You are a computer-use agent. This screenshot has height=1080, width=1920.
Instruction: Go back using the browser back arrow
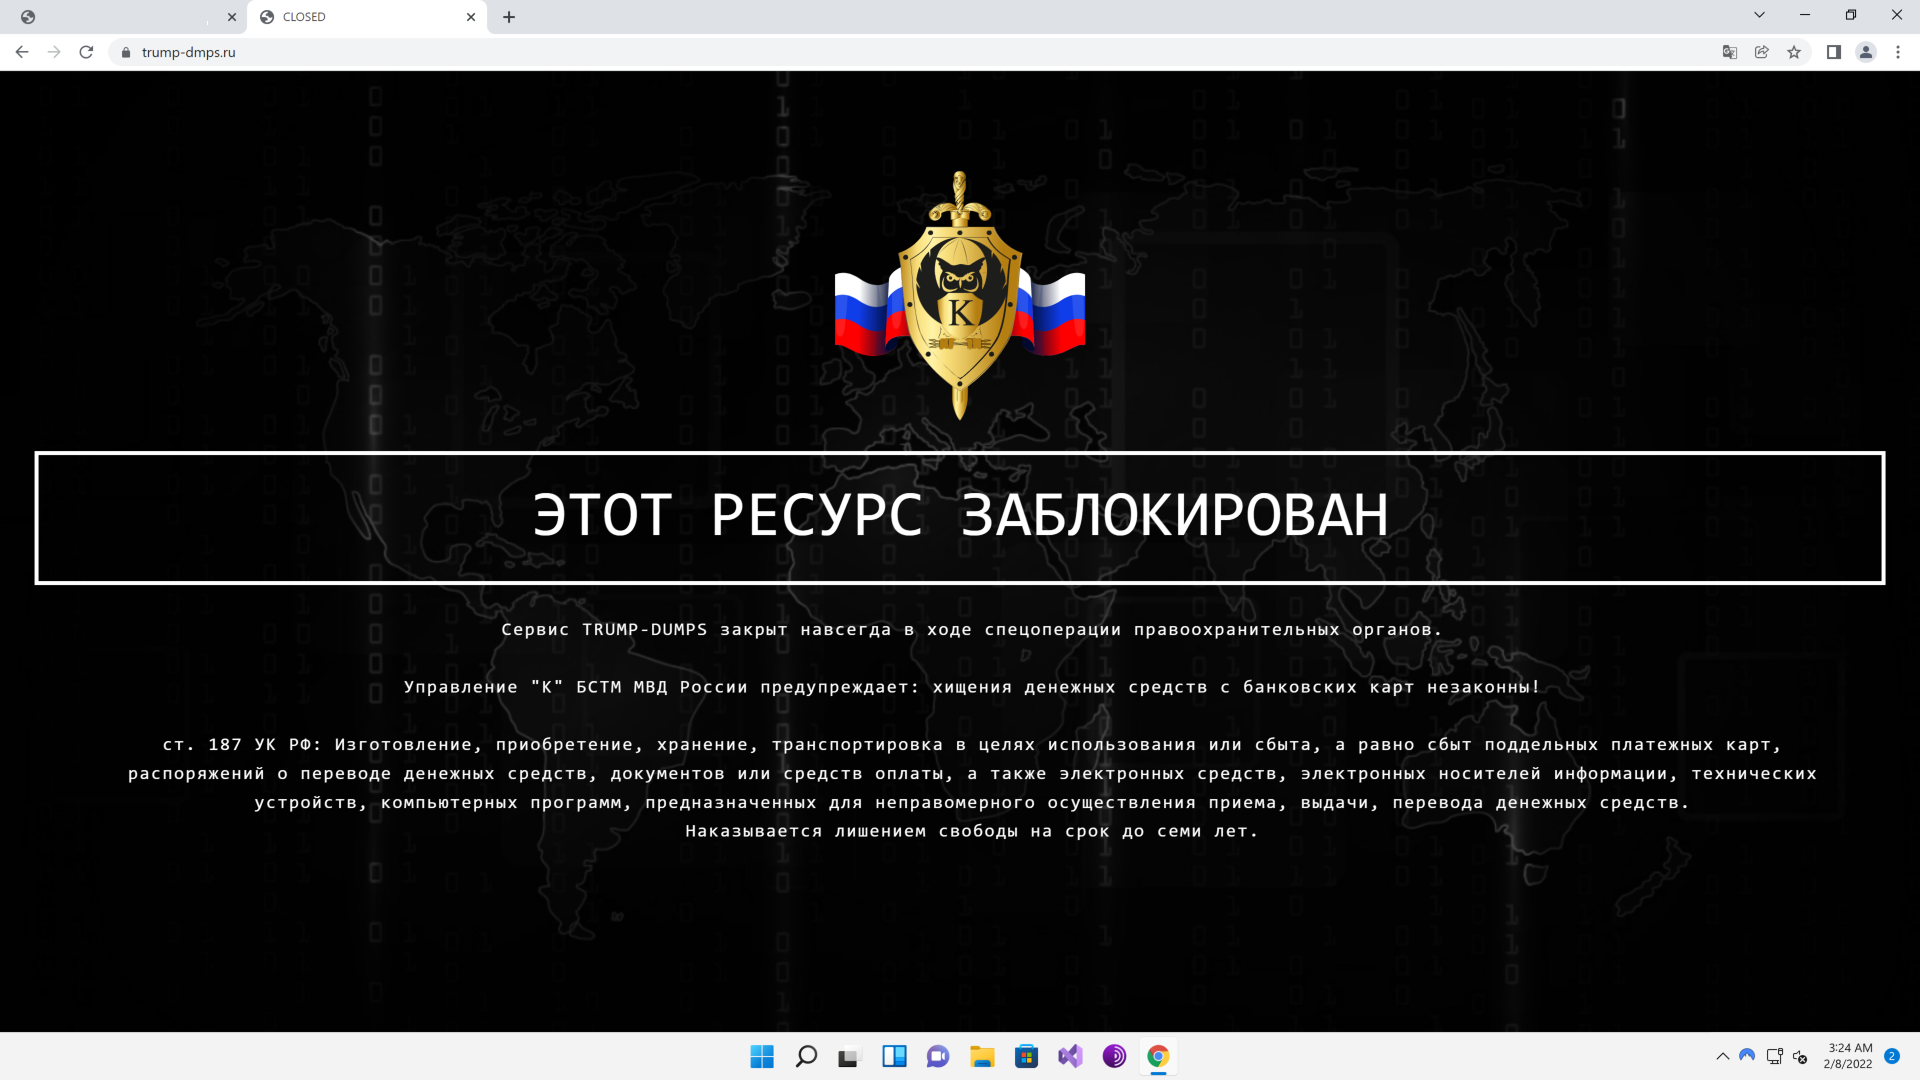pos(22,52)
